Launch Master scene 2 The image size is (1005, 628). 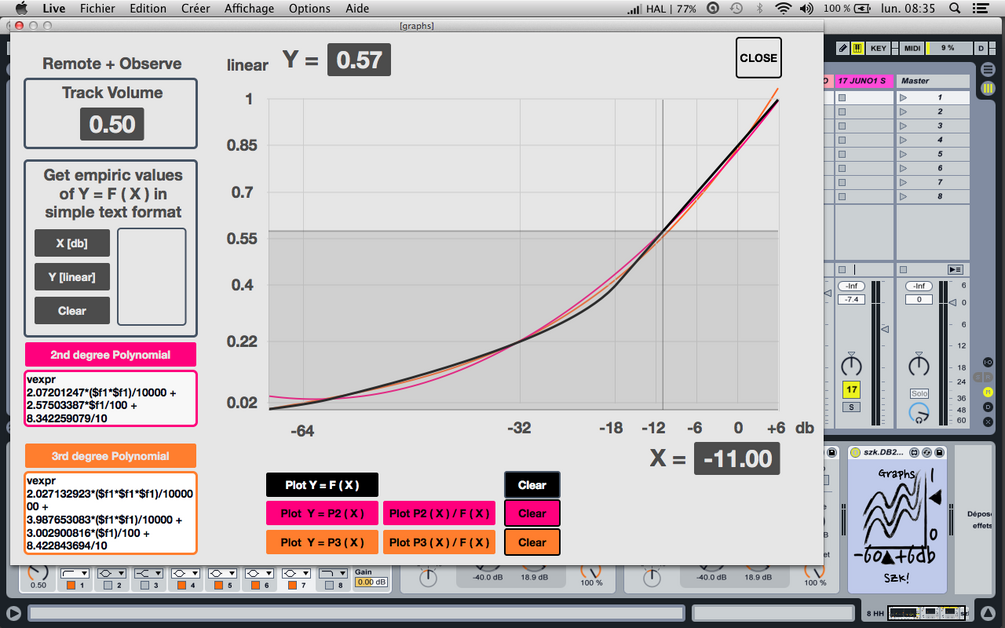point(903,112)
